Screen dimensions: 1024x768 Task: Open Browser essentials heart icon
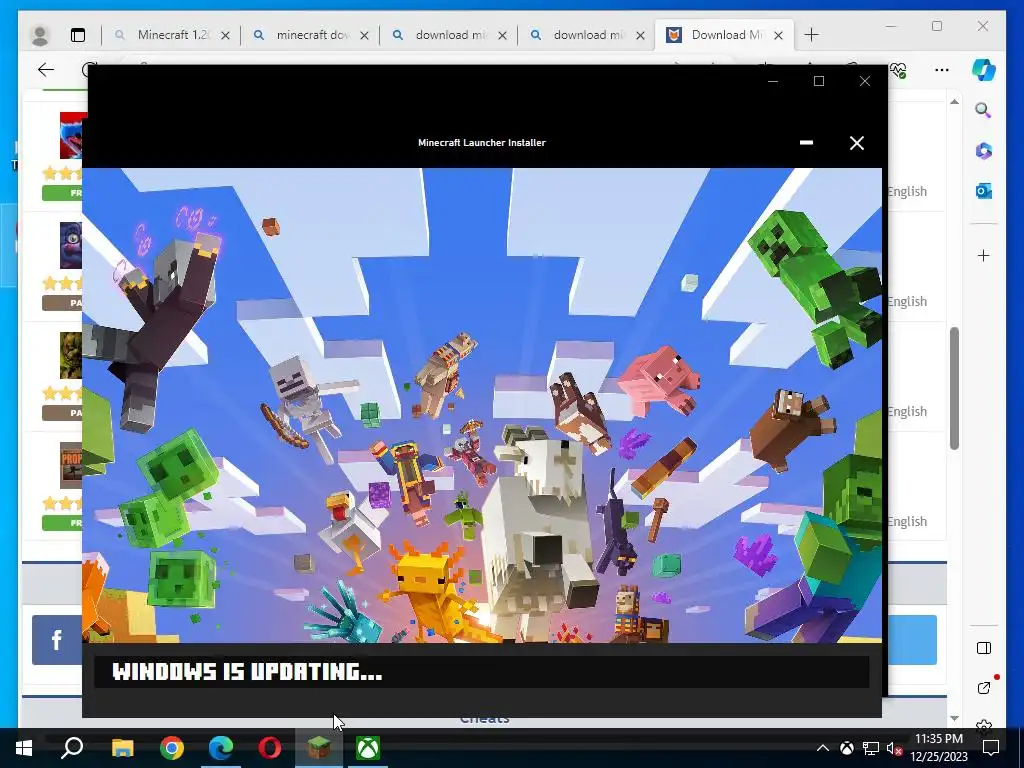(x=899, y=70)
